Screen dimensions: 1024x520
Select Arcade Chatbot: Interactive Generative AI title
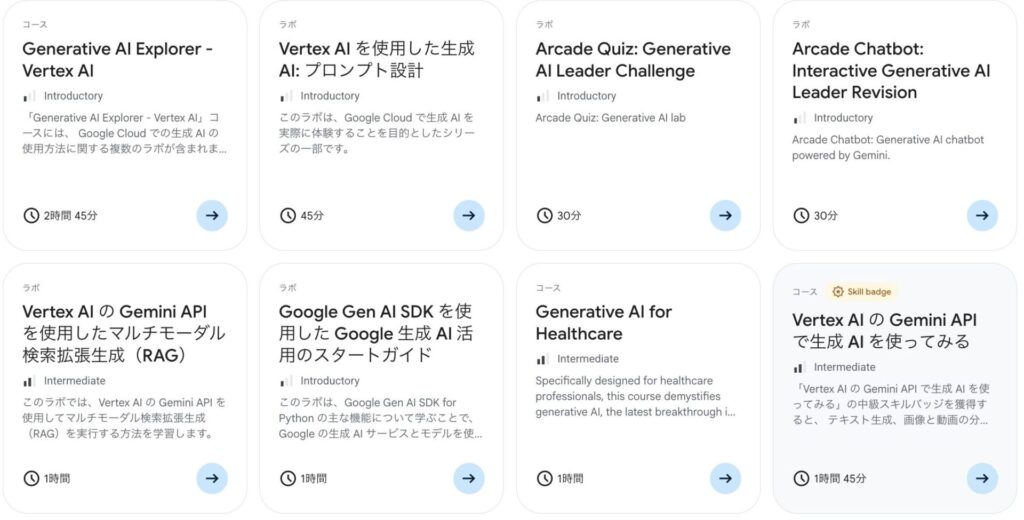click(890, 70)
